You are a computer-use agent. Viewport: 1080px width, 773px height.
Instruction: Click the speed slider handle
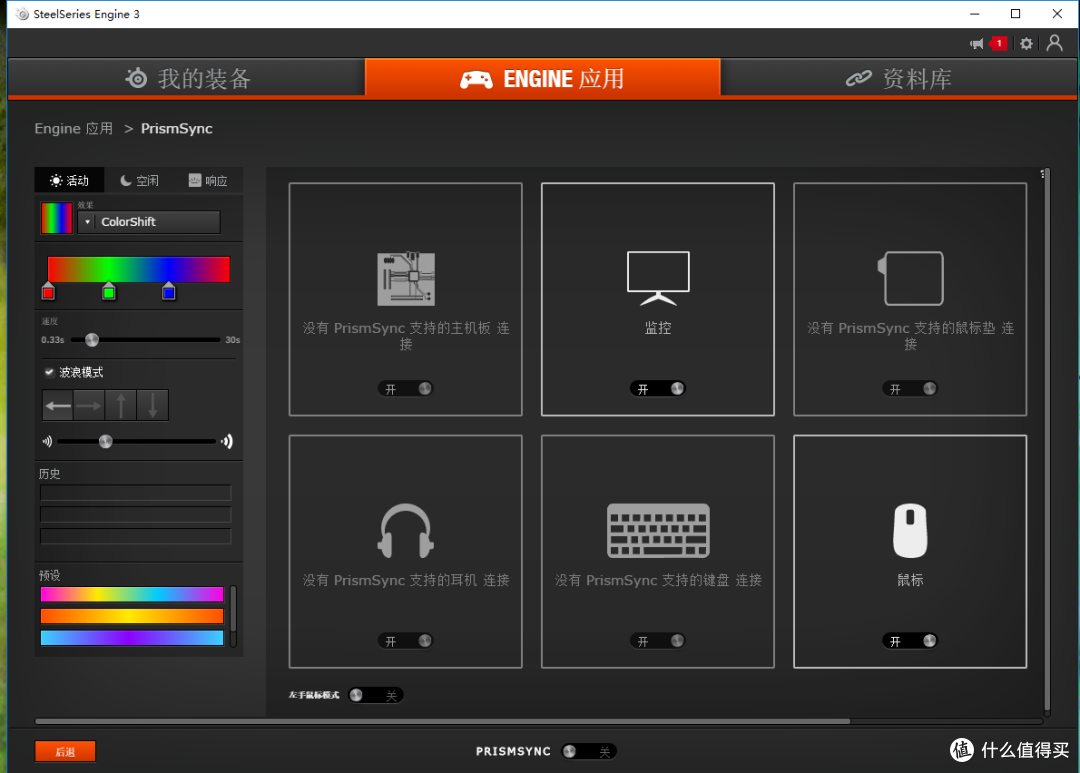click(92, 340)
